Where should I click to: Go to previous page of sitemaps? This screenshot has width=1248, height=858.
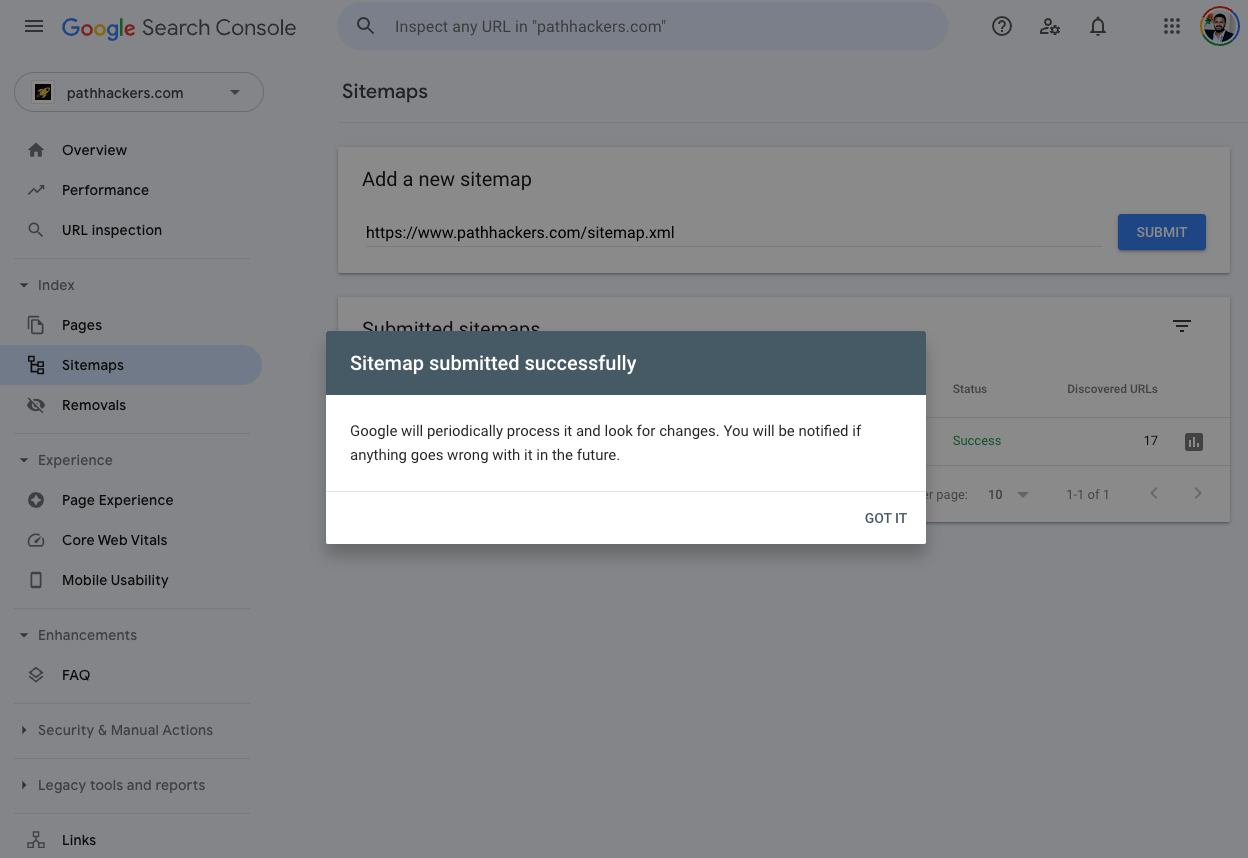(x=1154, y=493)
